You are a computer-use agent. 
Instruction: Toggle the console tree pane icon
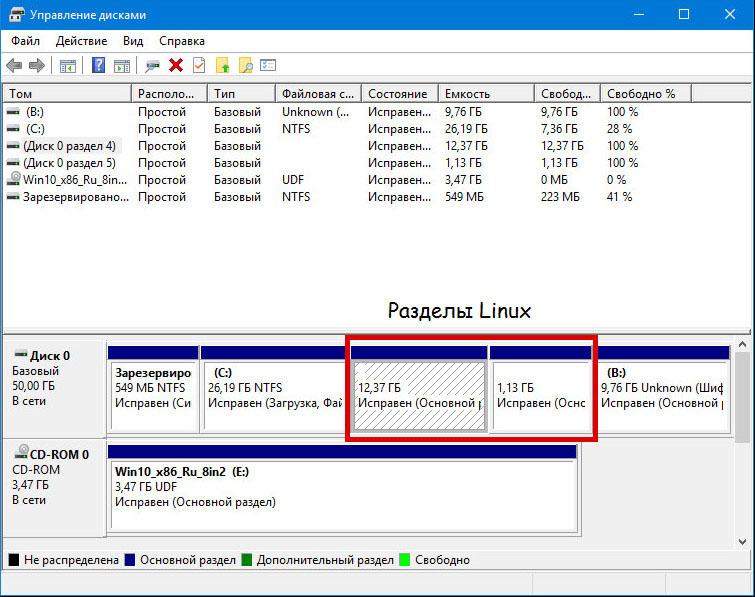click(x=68, y=65)
